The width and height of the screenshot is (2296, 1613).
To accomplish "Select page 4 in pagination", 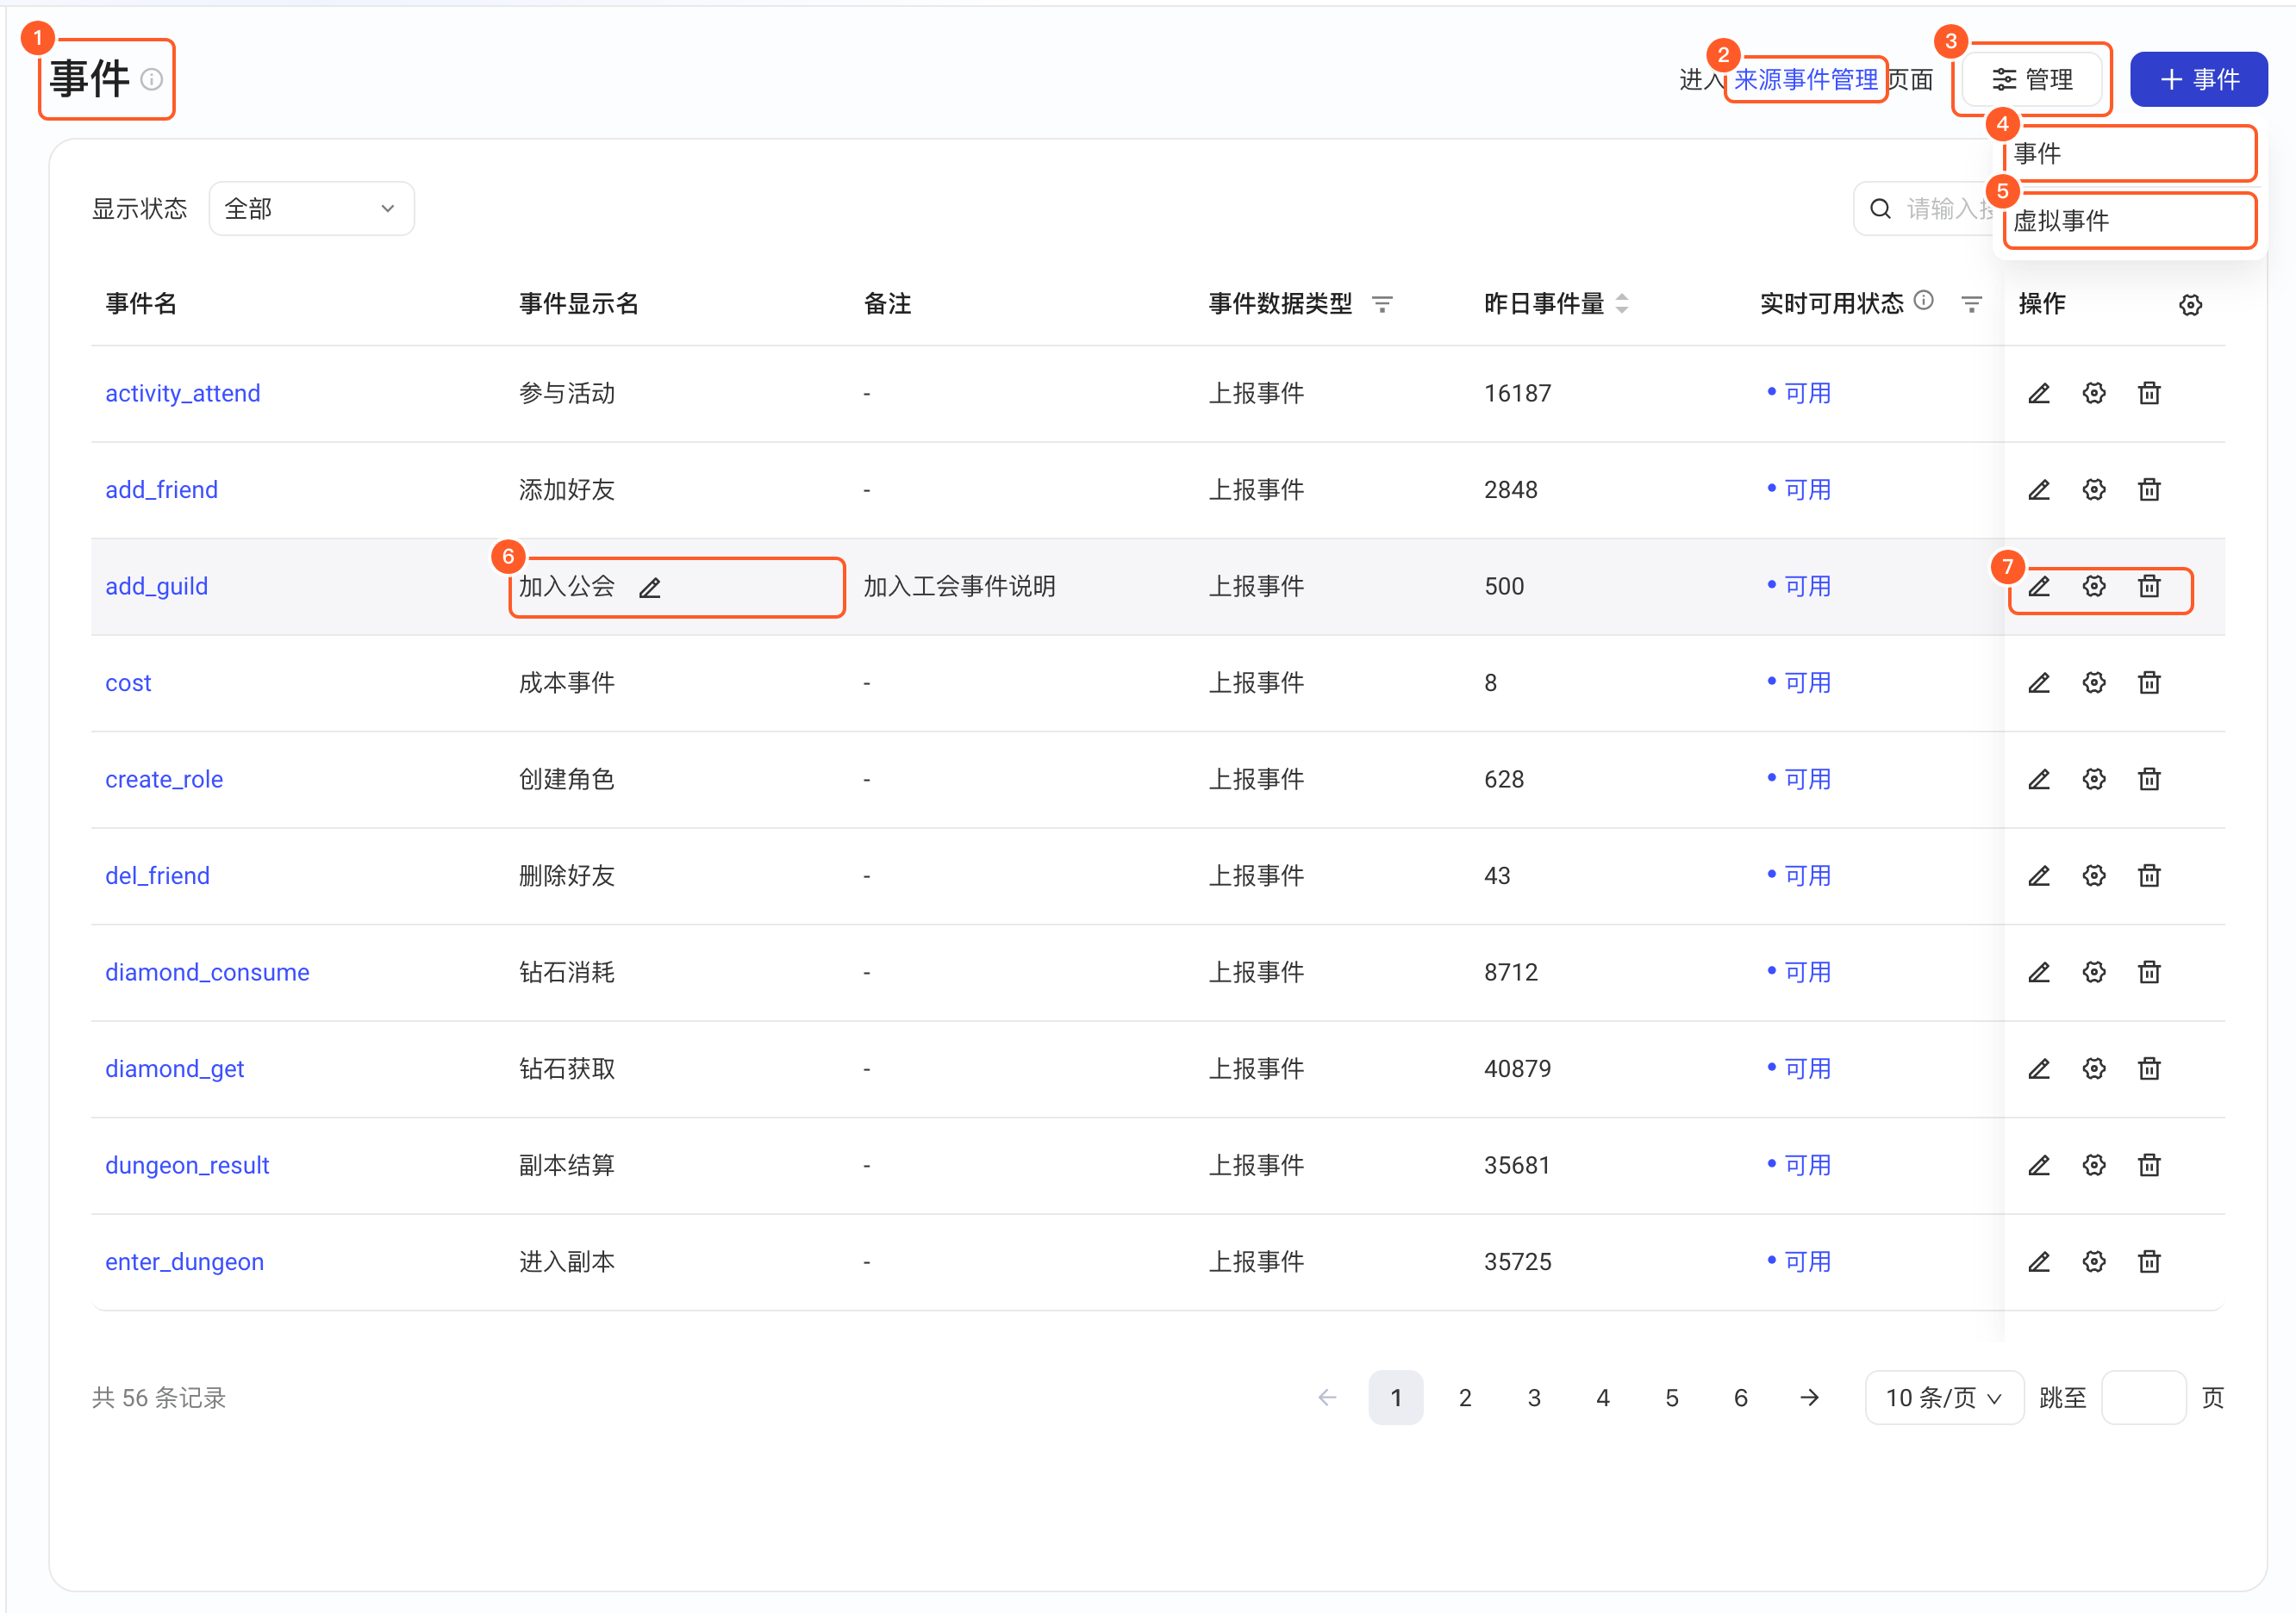I will coord(1602,1398).
